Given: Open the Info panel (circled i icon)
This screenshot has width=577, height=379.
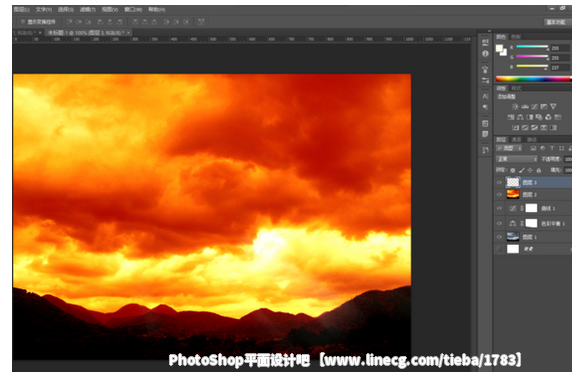Looking at the screenshot, I should 485,54.
